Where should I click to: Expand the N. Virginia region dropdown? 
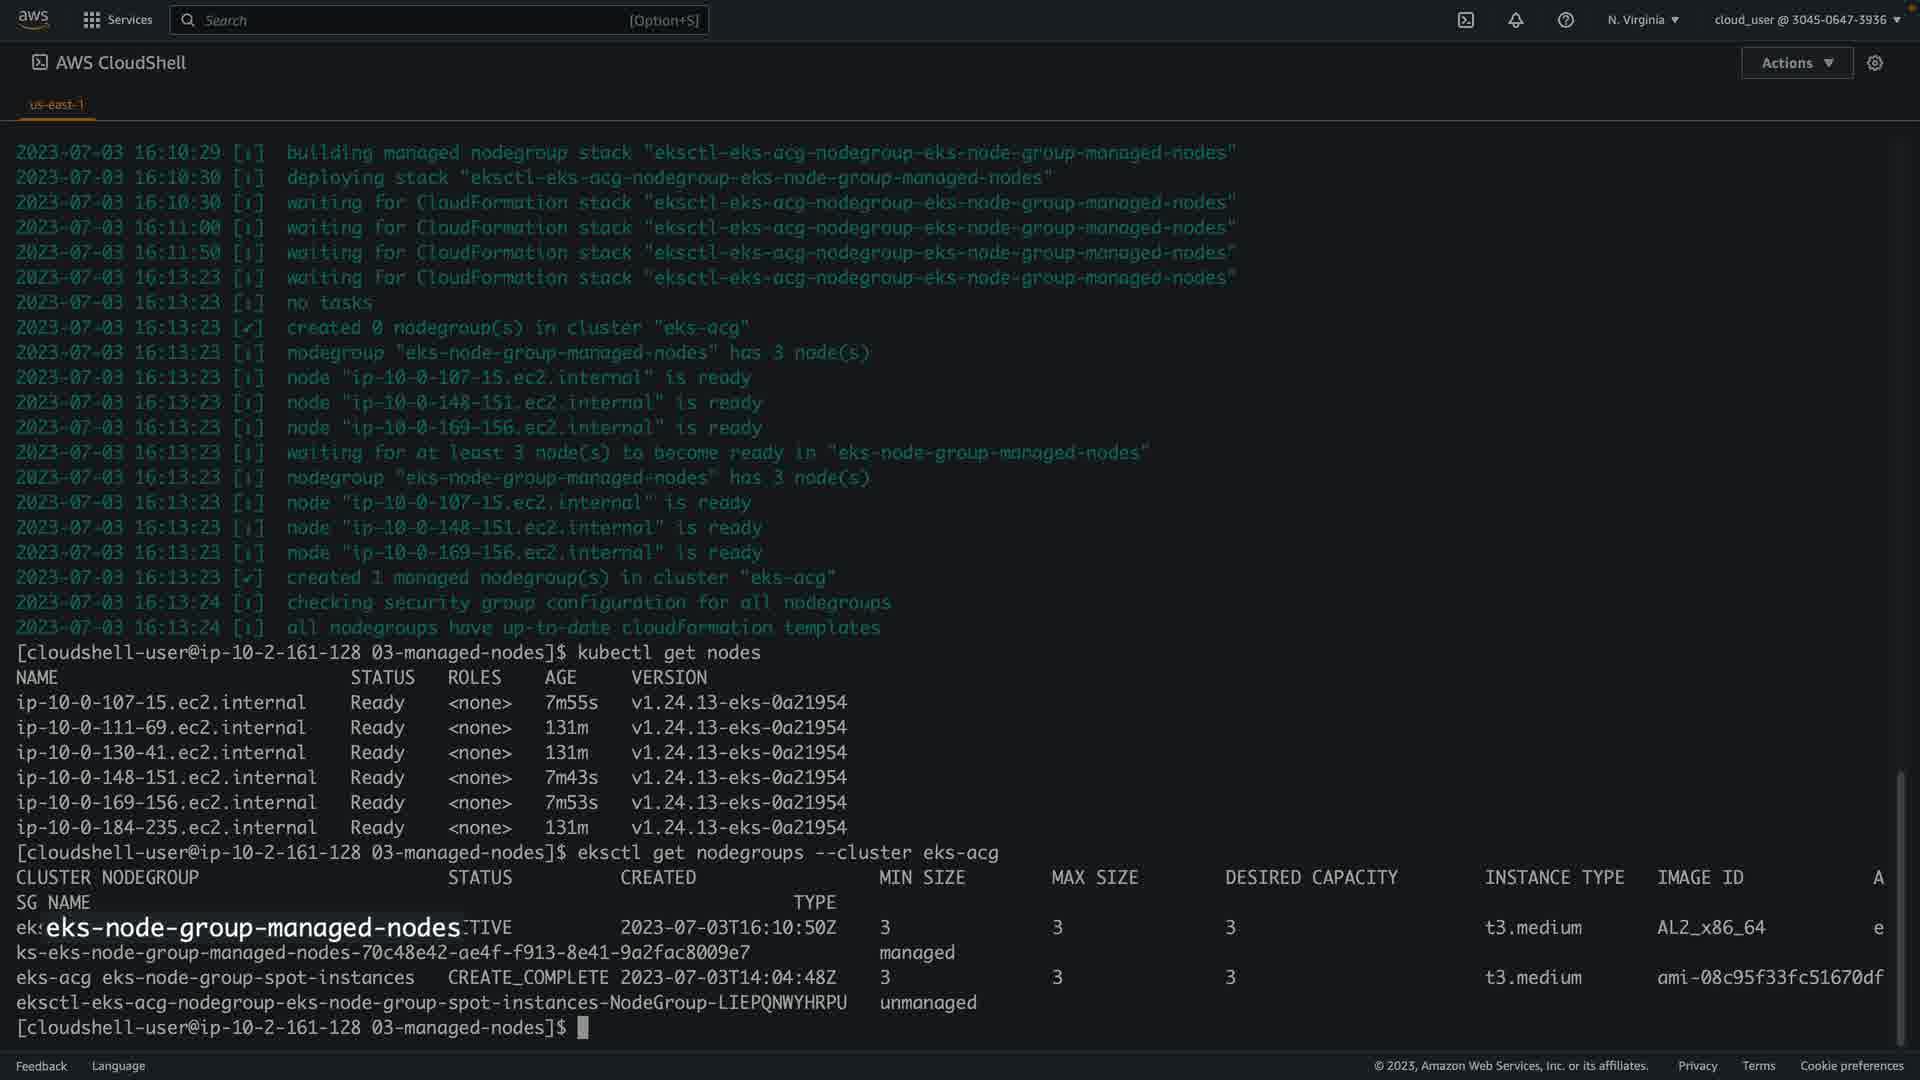point(1643,20)
